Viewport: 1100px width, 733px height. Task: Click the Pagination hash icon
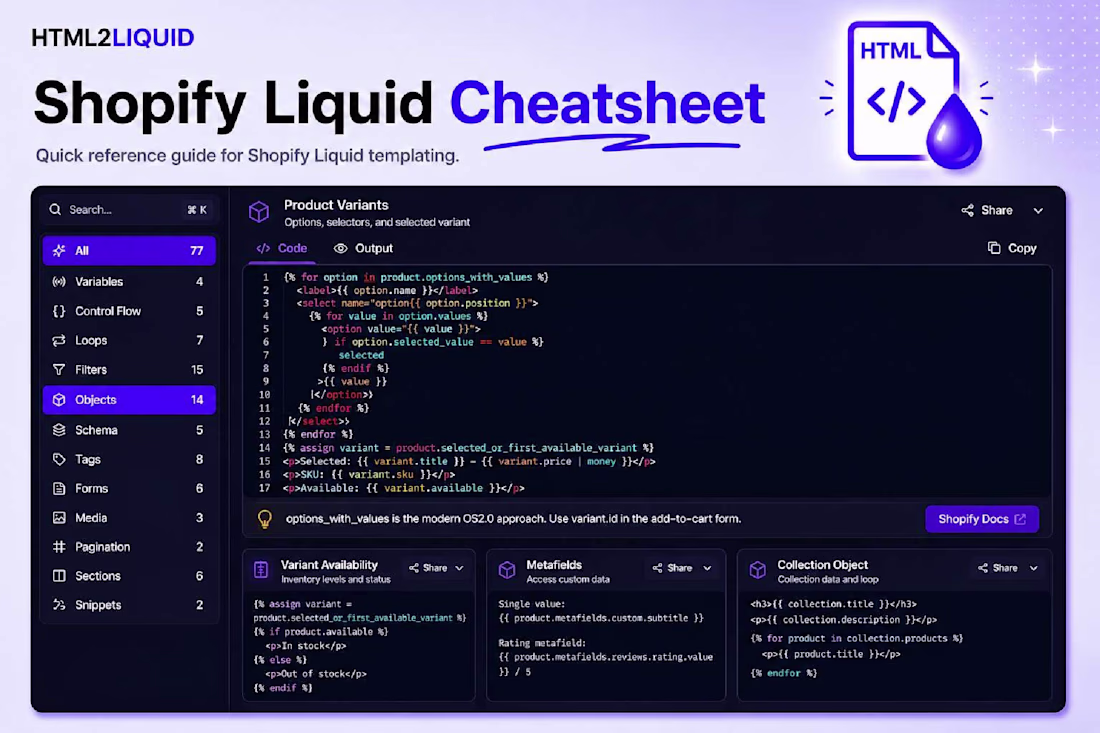point(59,546)
